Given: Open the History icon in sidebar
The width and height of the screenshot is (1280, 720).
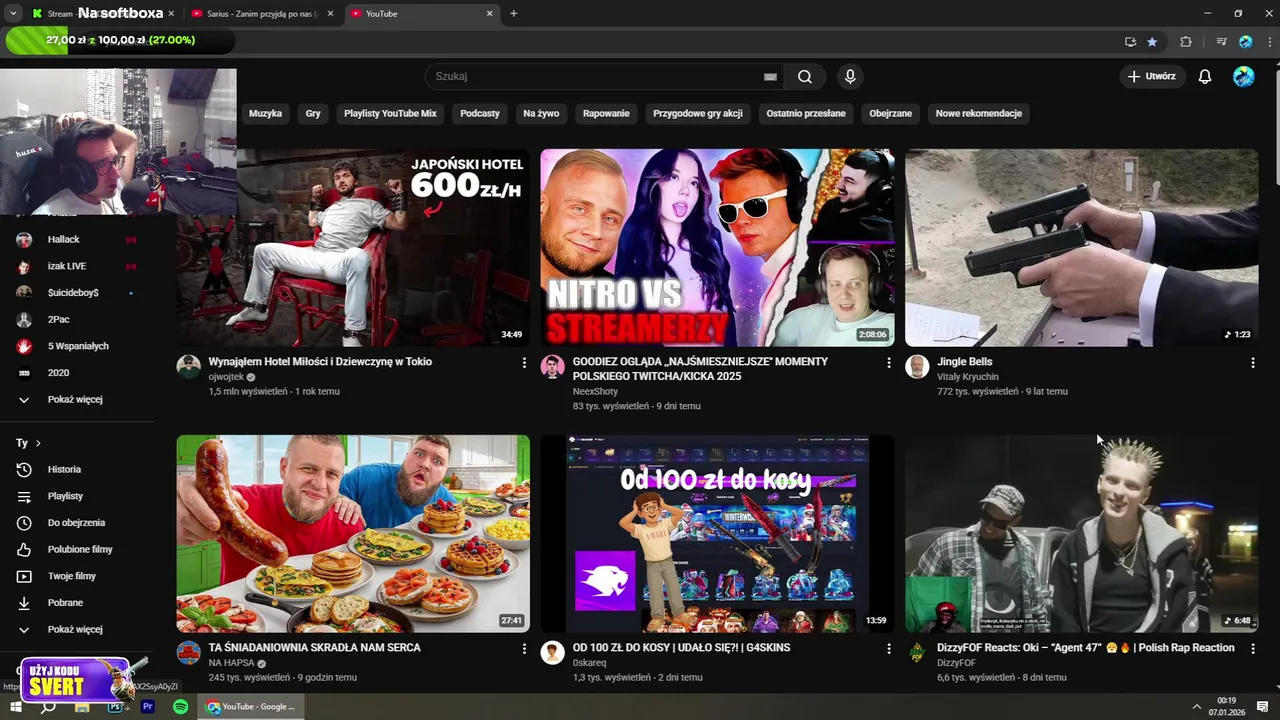Looking at the screenshot, I should (24, 470).
